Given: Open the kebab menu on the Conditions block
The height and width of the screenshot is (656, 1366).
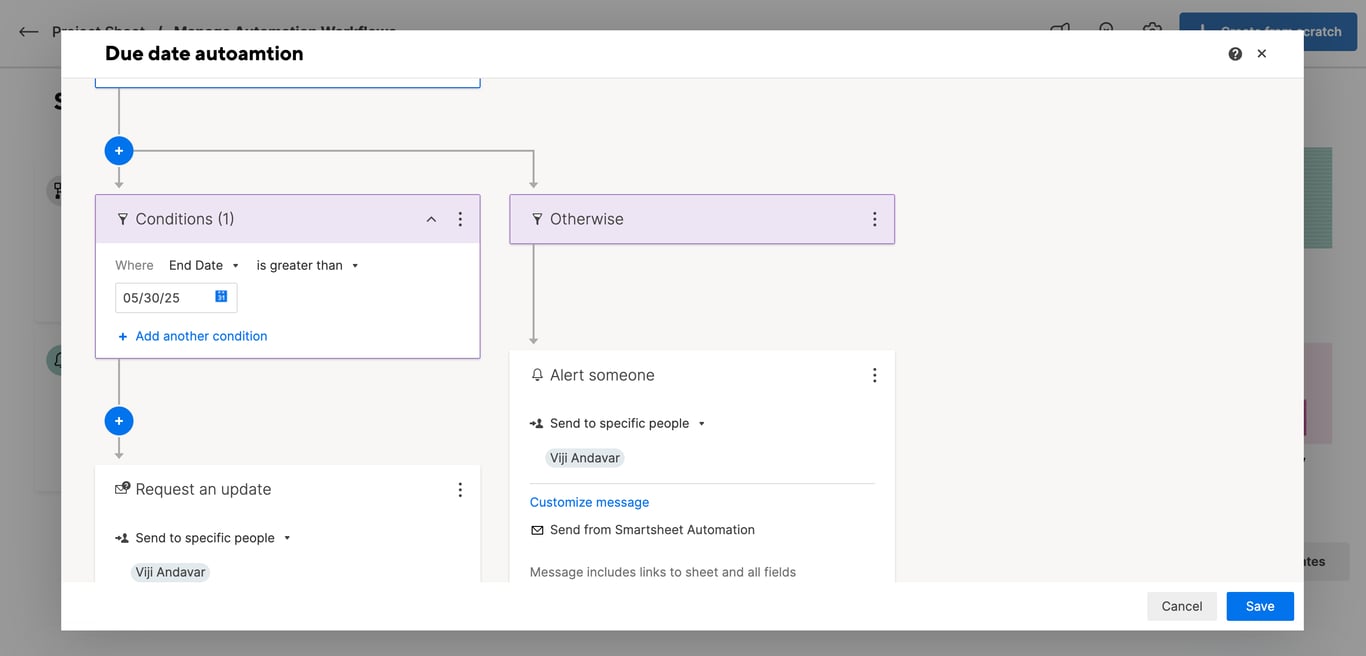Looking at the screenshot, I should tap(460, 219).
